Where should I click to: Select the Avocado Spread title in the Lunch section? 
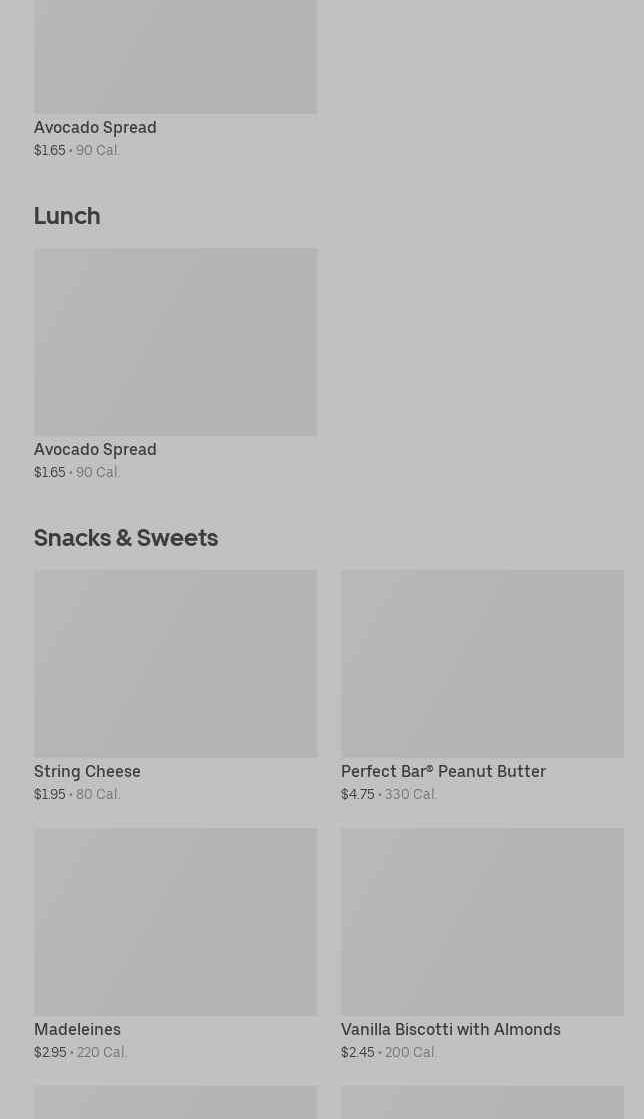tap(95, 450)
